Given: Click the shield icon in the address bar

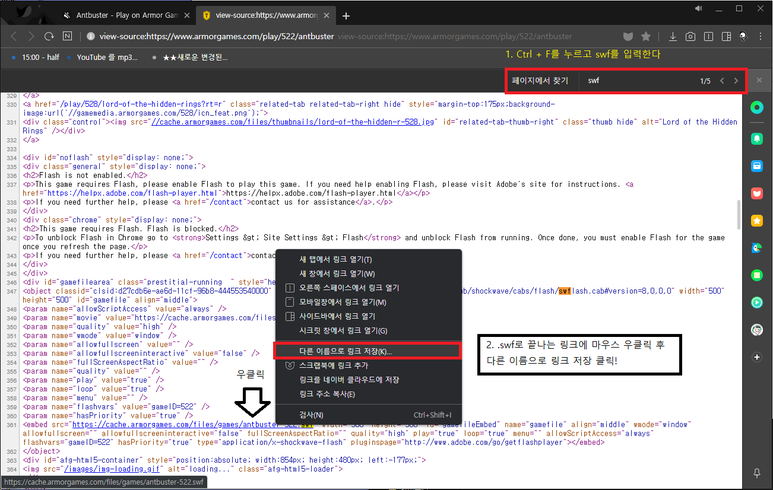Looking at the screenshot, I should [628, 36].
